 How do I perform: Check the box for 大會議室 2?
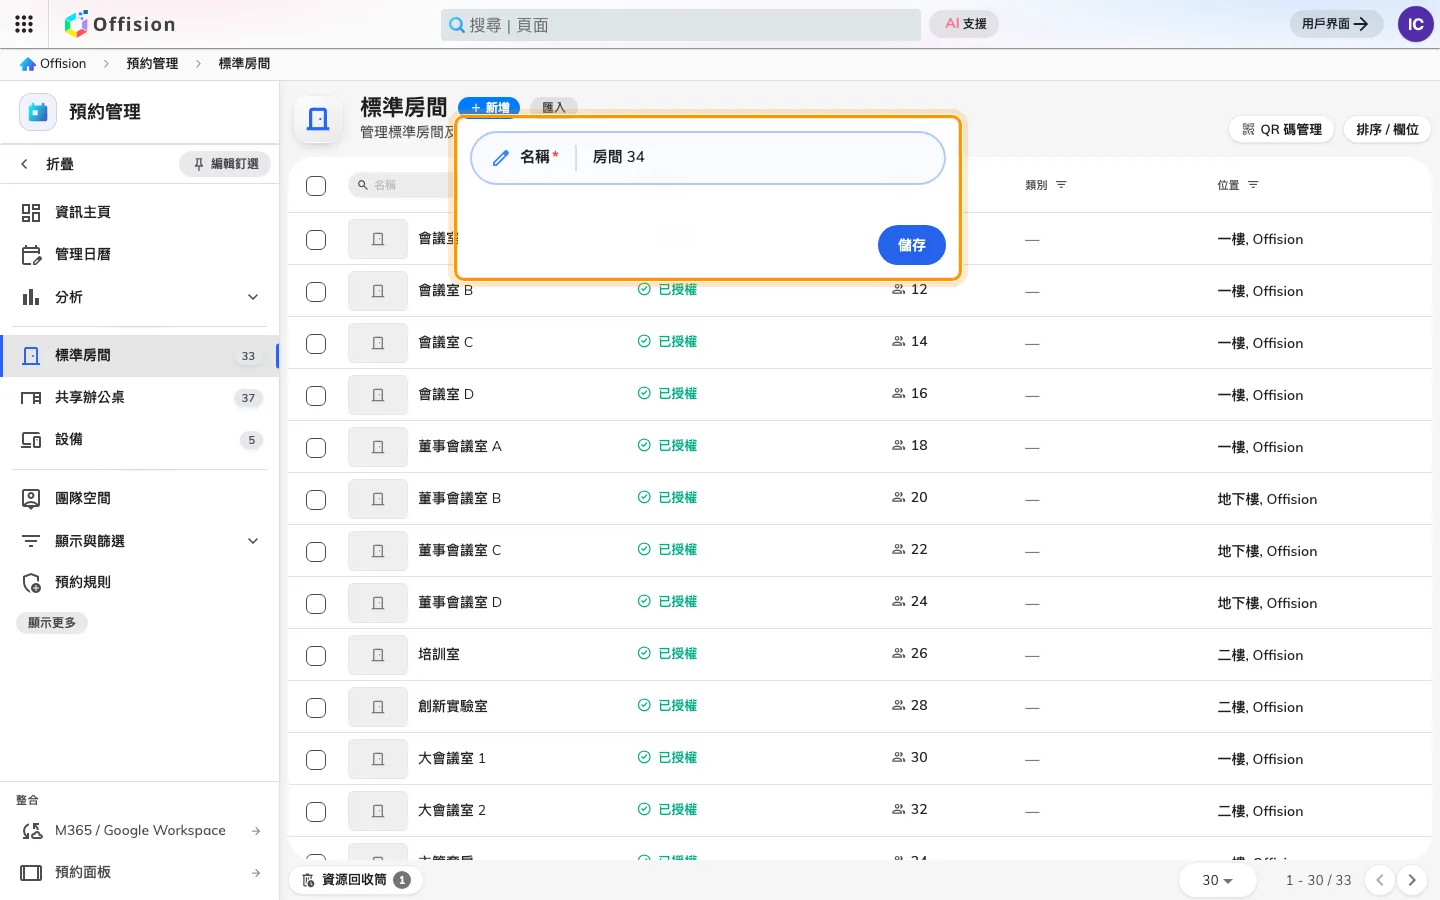point(316,812)
